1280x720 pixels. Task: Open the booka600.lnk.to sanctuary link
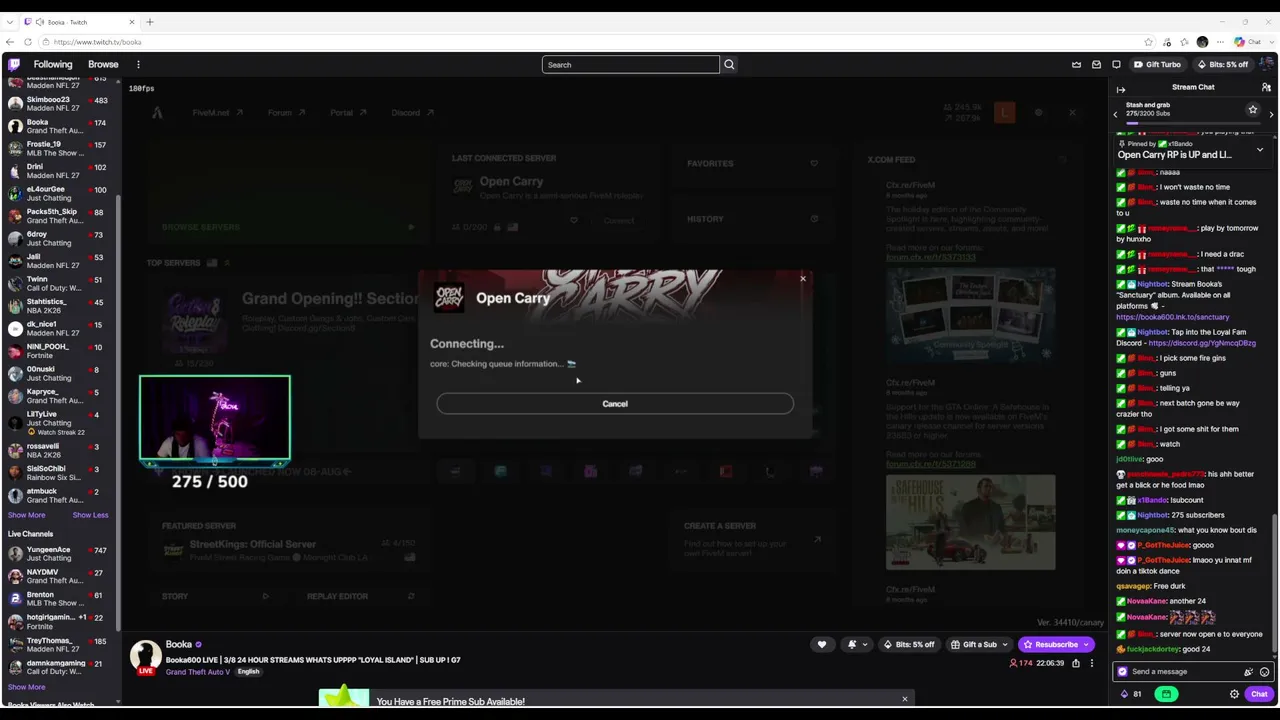pos(1173,317)
